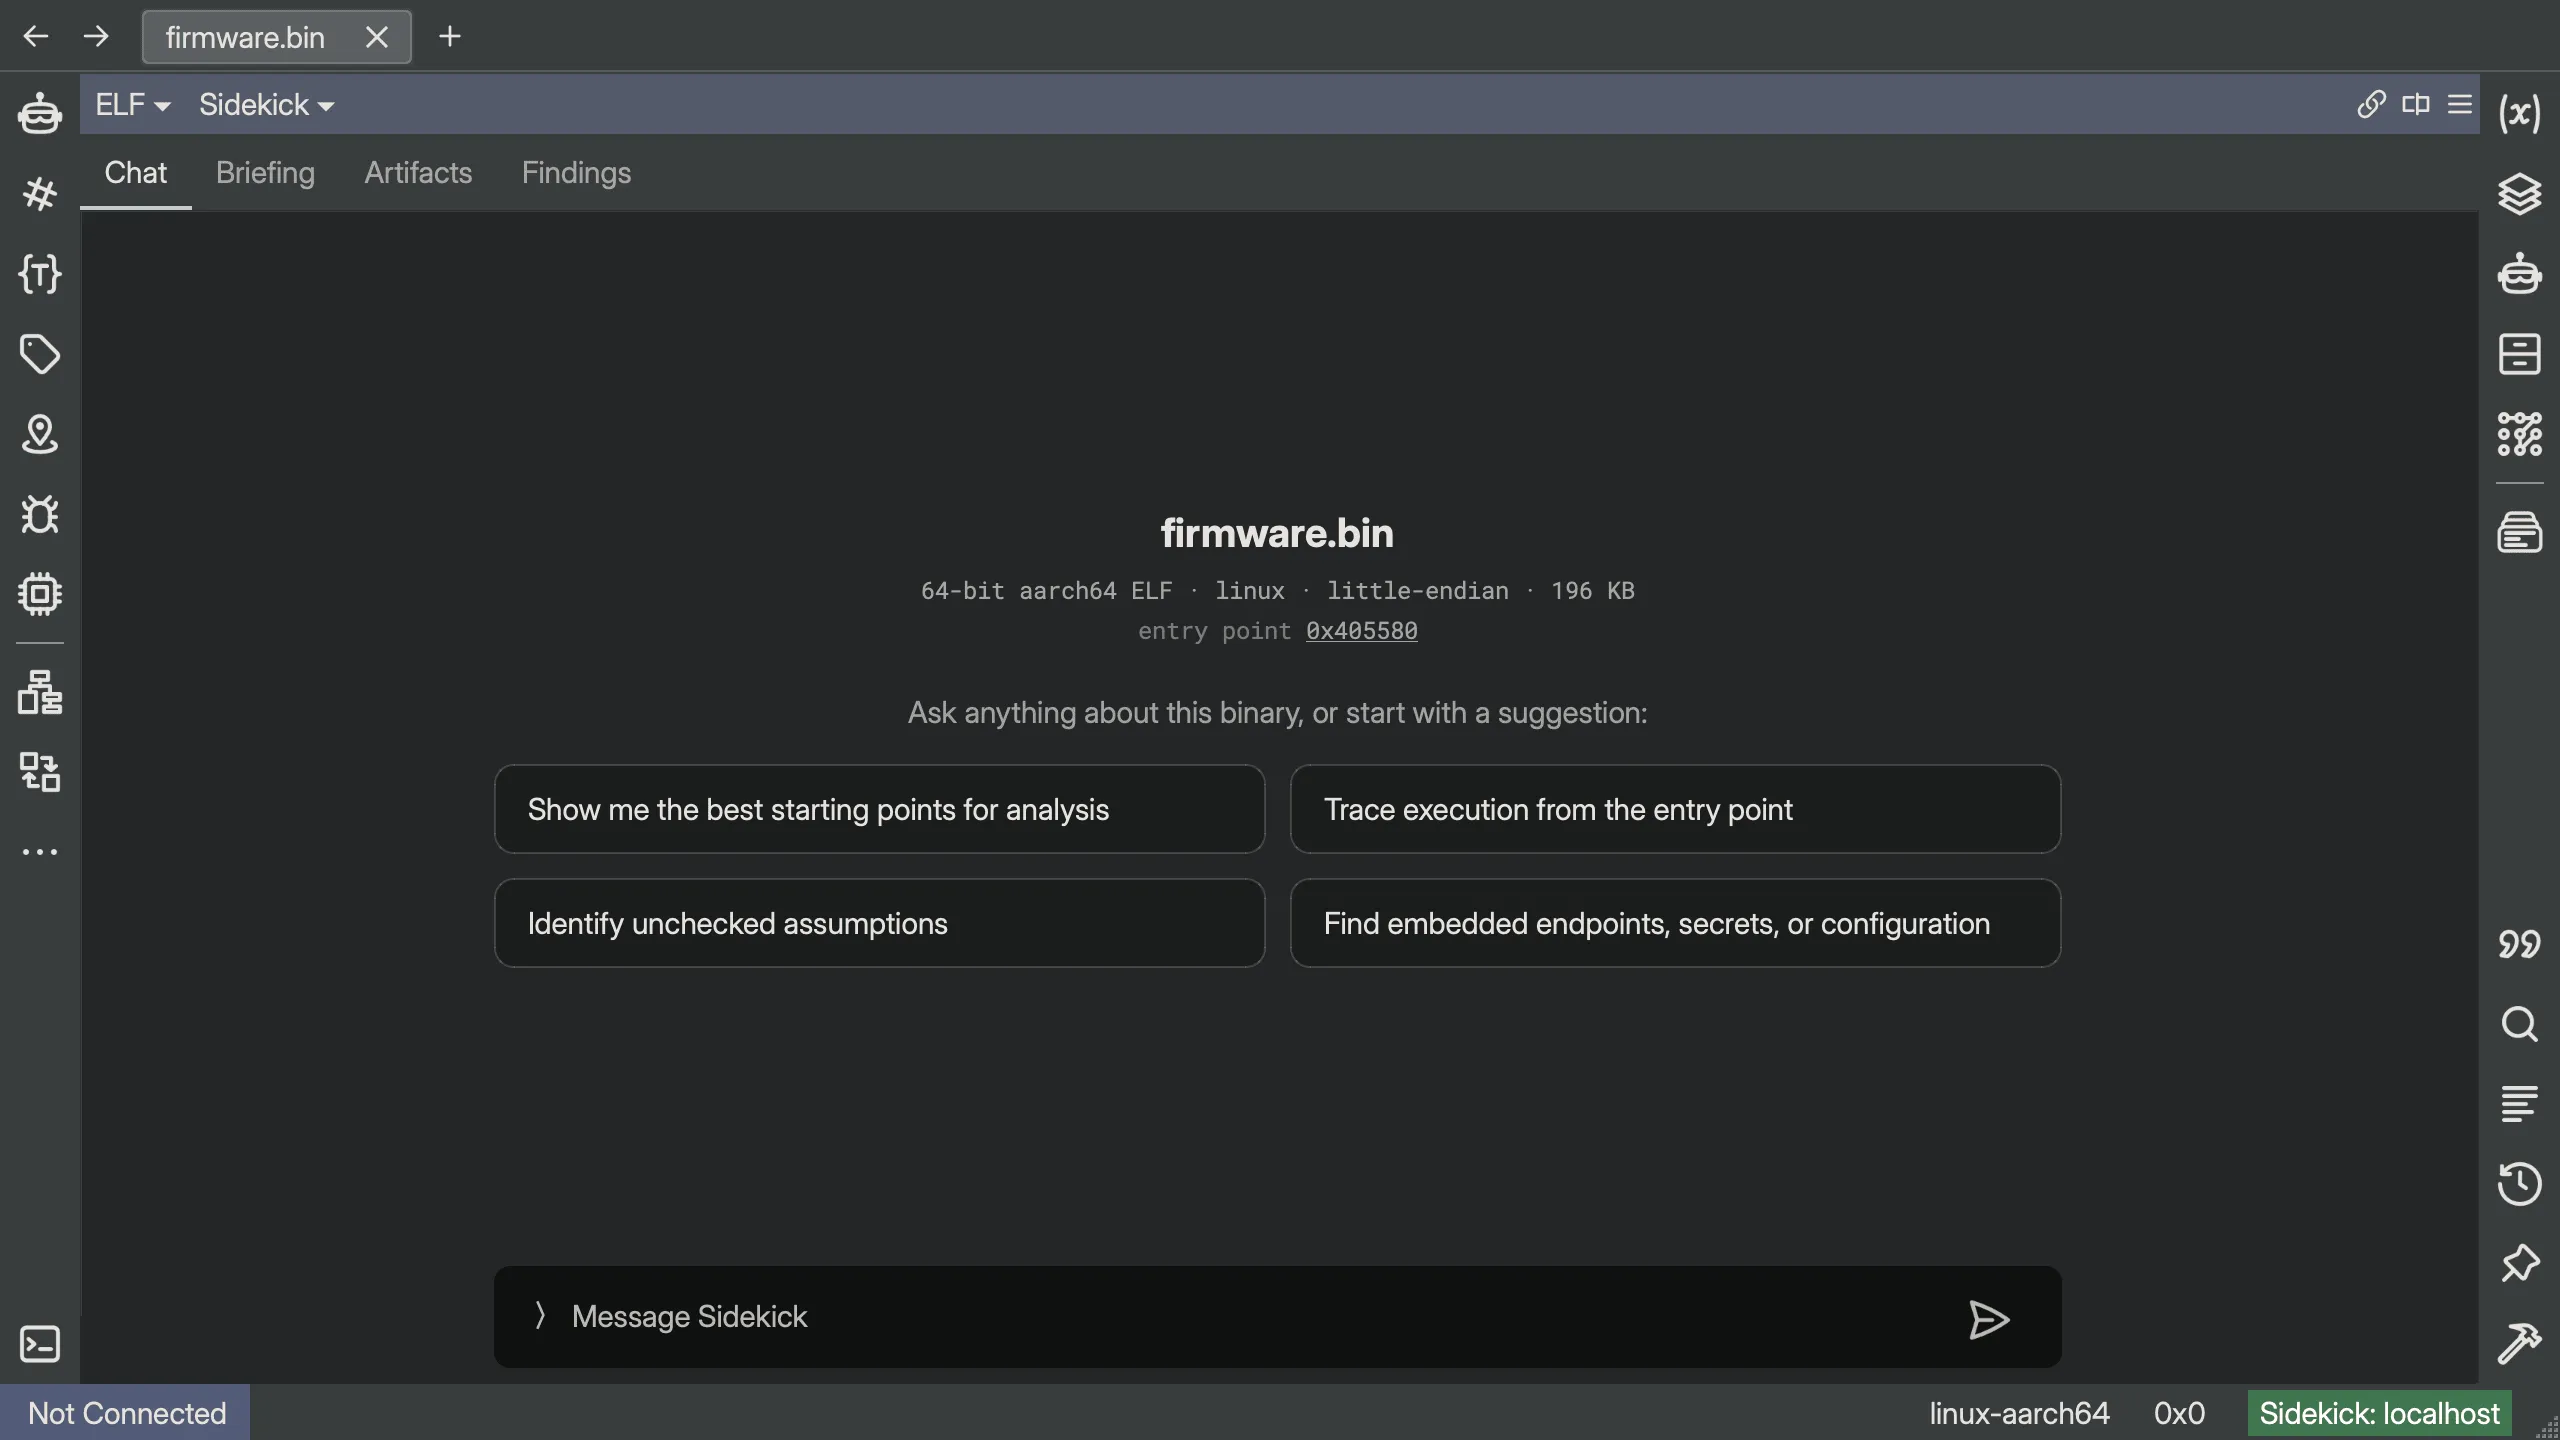Click 'Show me the best starting points for analysis'
Viewport: 2560px width, 1440px height.
tap(879, 809)
